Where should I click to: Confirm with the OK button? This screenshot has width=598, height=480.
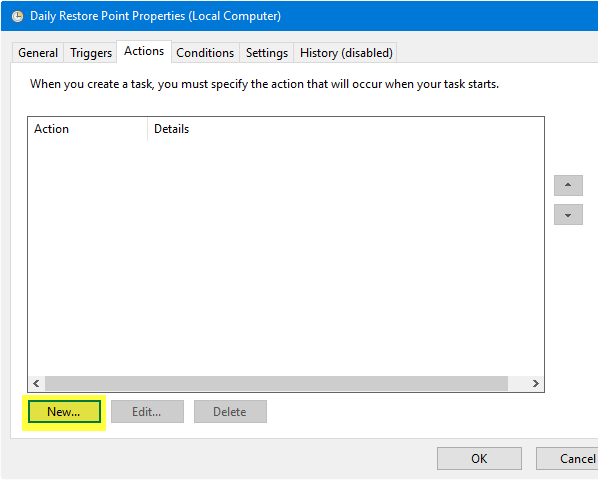click(479, 459)
